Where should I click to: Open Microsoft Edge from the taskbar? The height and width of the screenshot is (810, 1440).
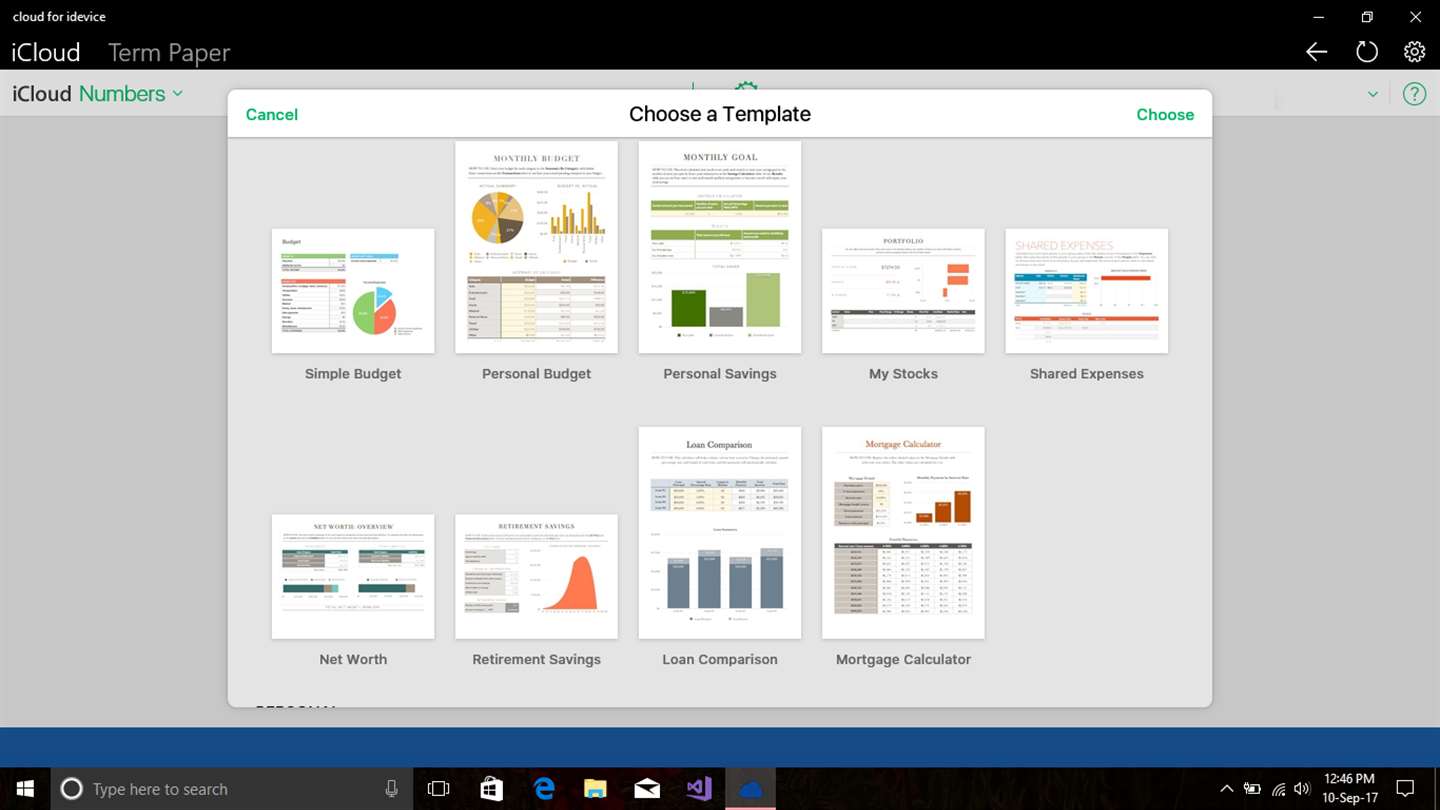coord(543,789)
